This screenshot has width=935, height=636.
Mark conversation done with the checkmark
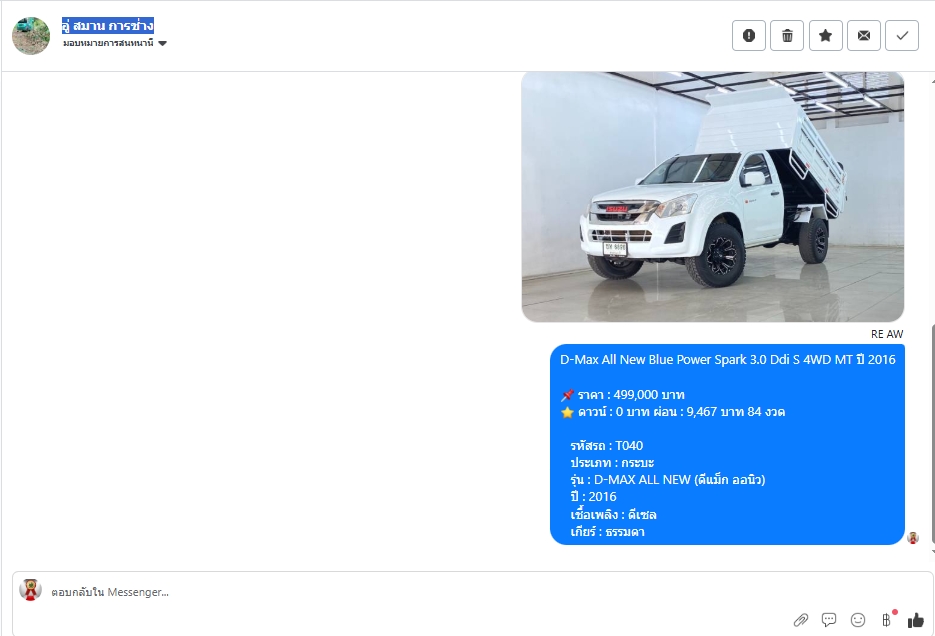902,36
